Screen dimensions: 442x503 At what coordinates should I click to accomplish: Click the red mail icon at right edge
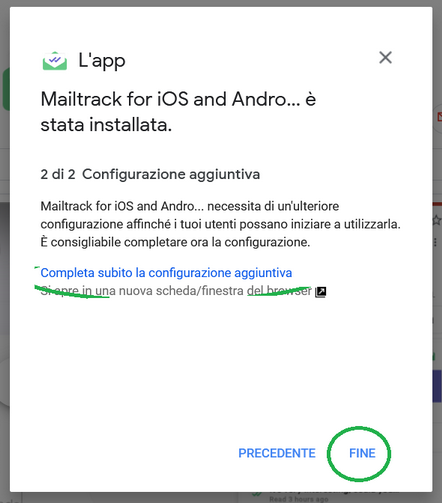[x=439, y=117]
